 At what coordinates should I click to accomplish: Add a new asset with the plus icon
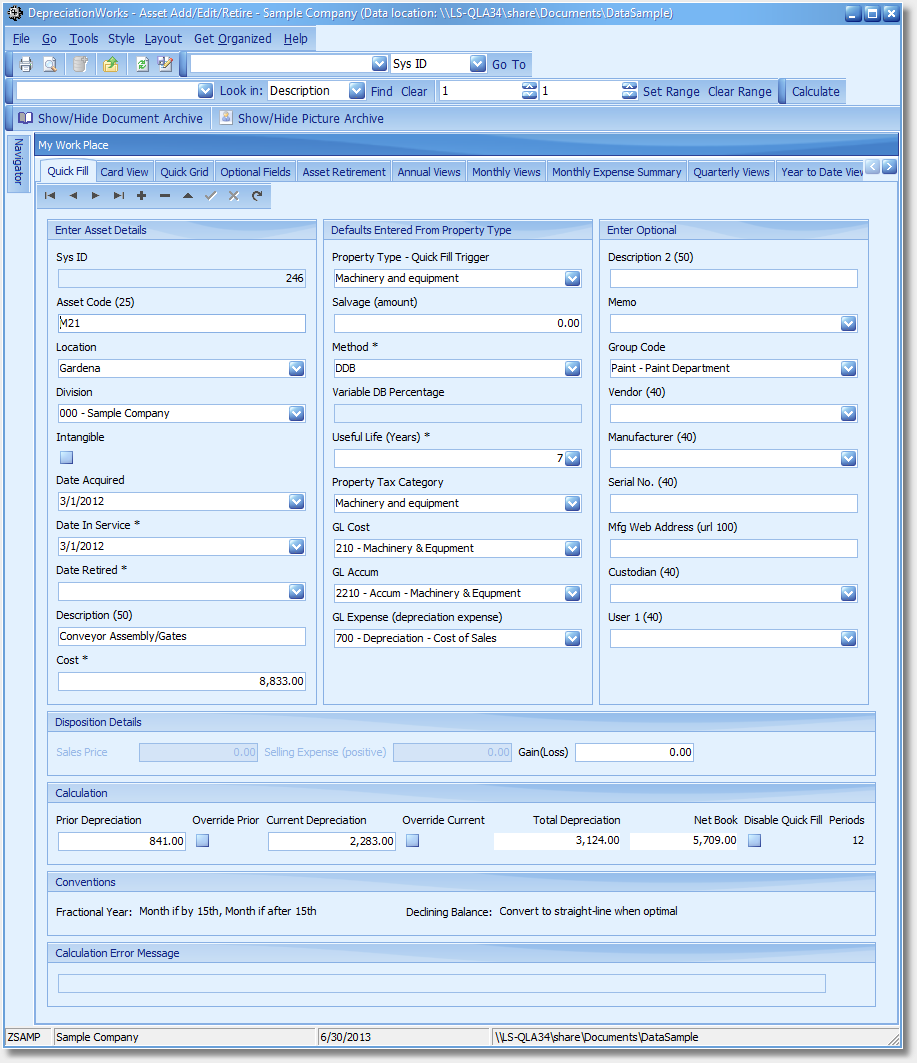pyautogui.click(x=142, y=196)
